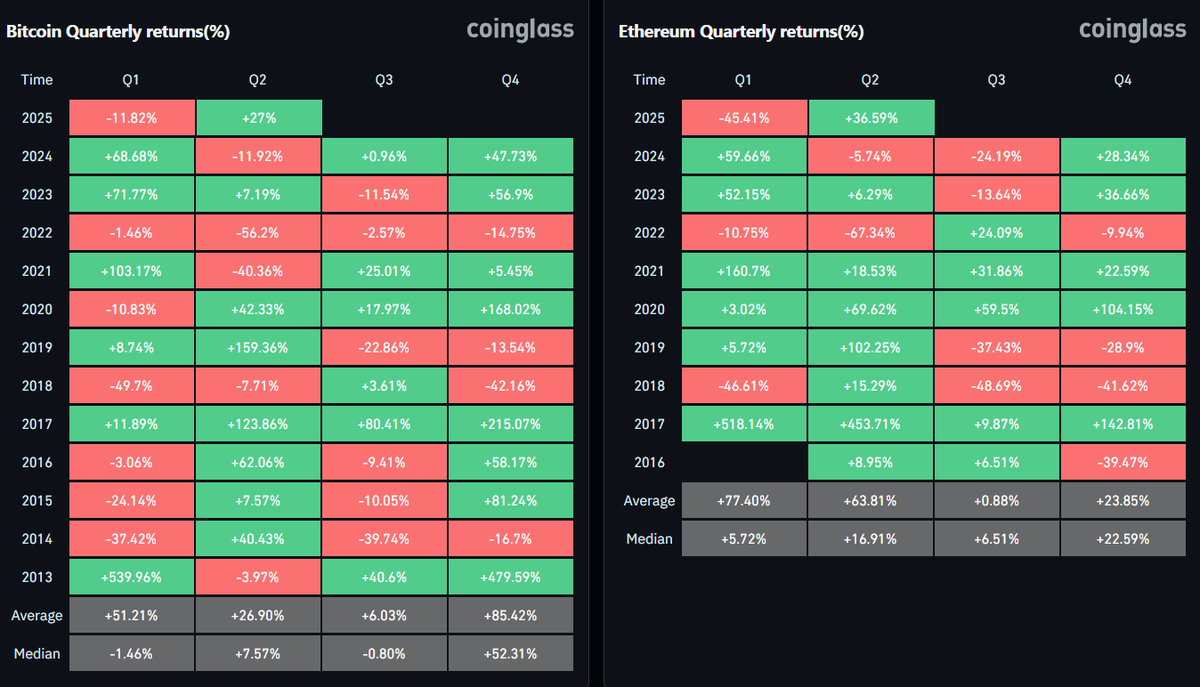Click Q3 column header in Bitcoin table
The image size is (1200, 687).
(385, 80)
